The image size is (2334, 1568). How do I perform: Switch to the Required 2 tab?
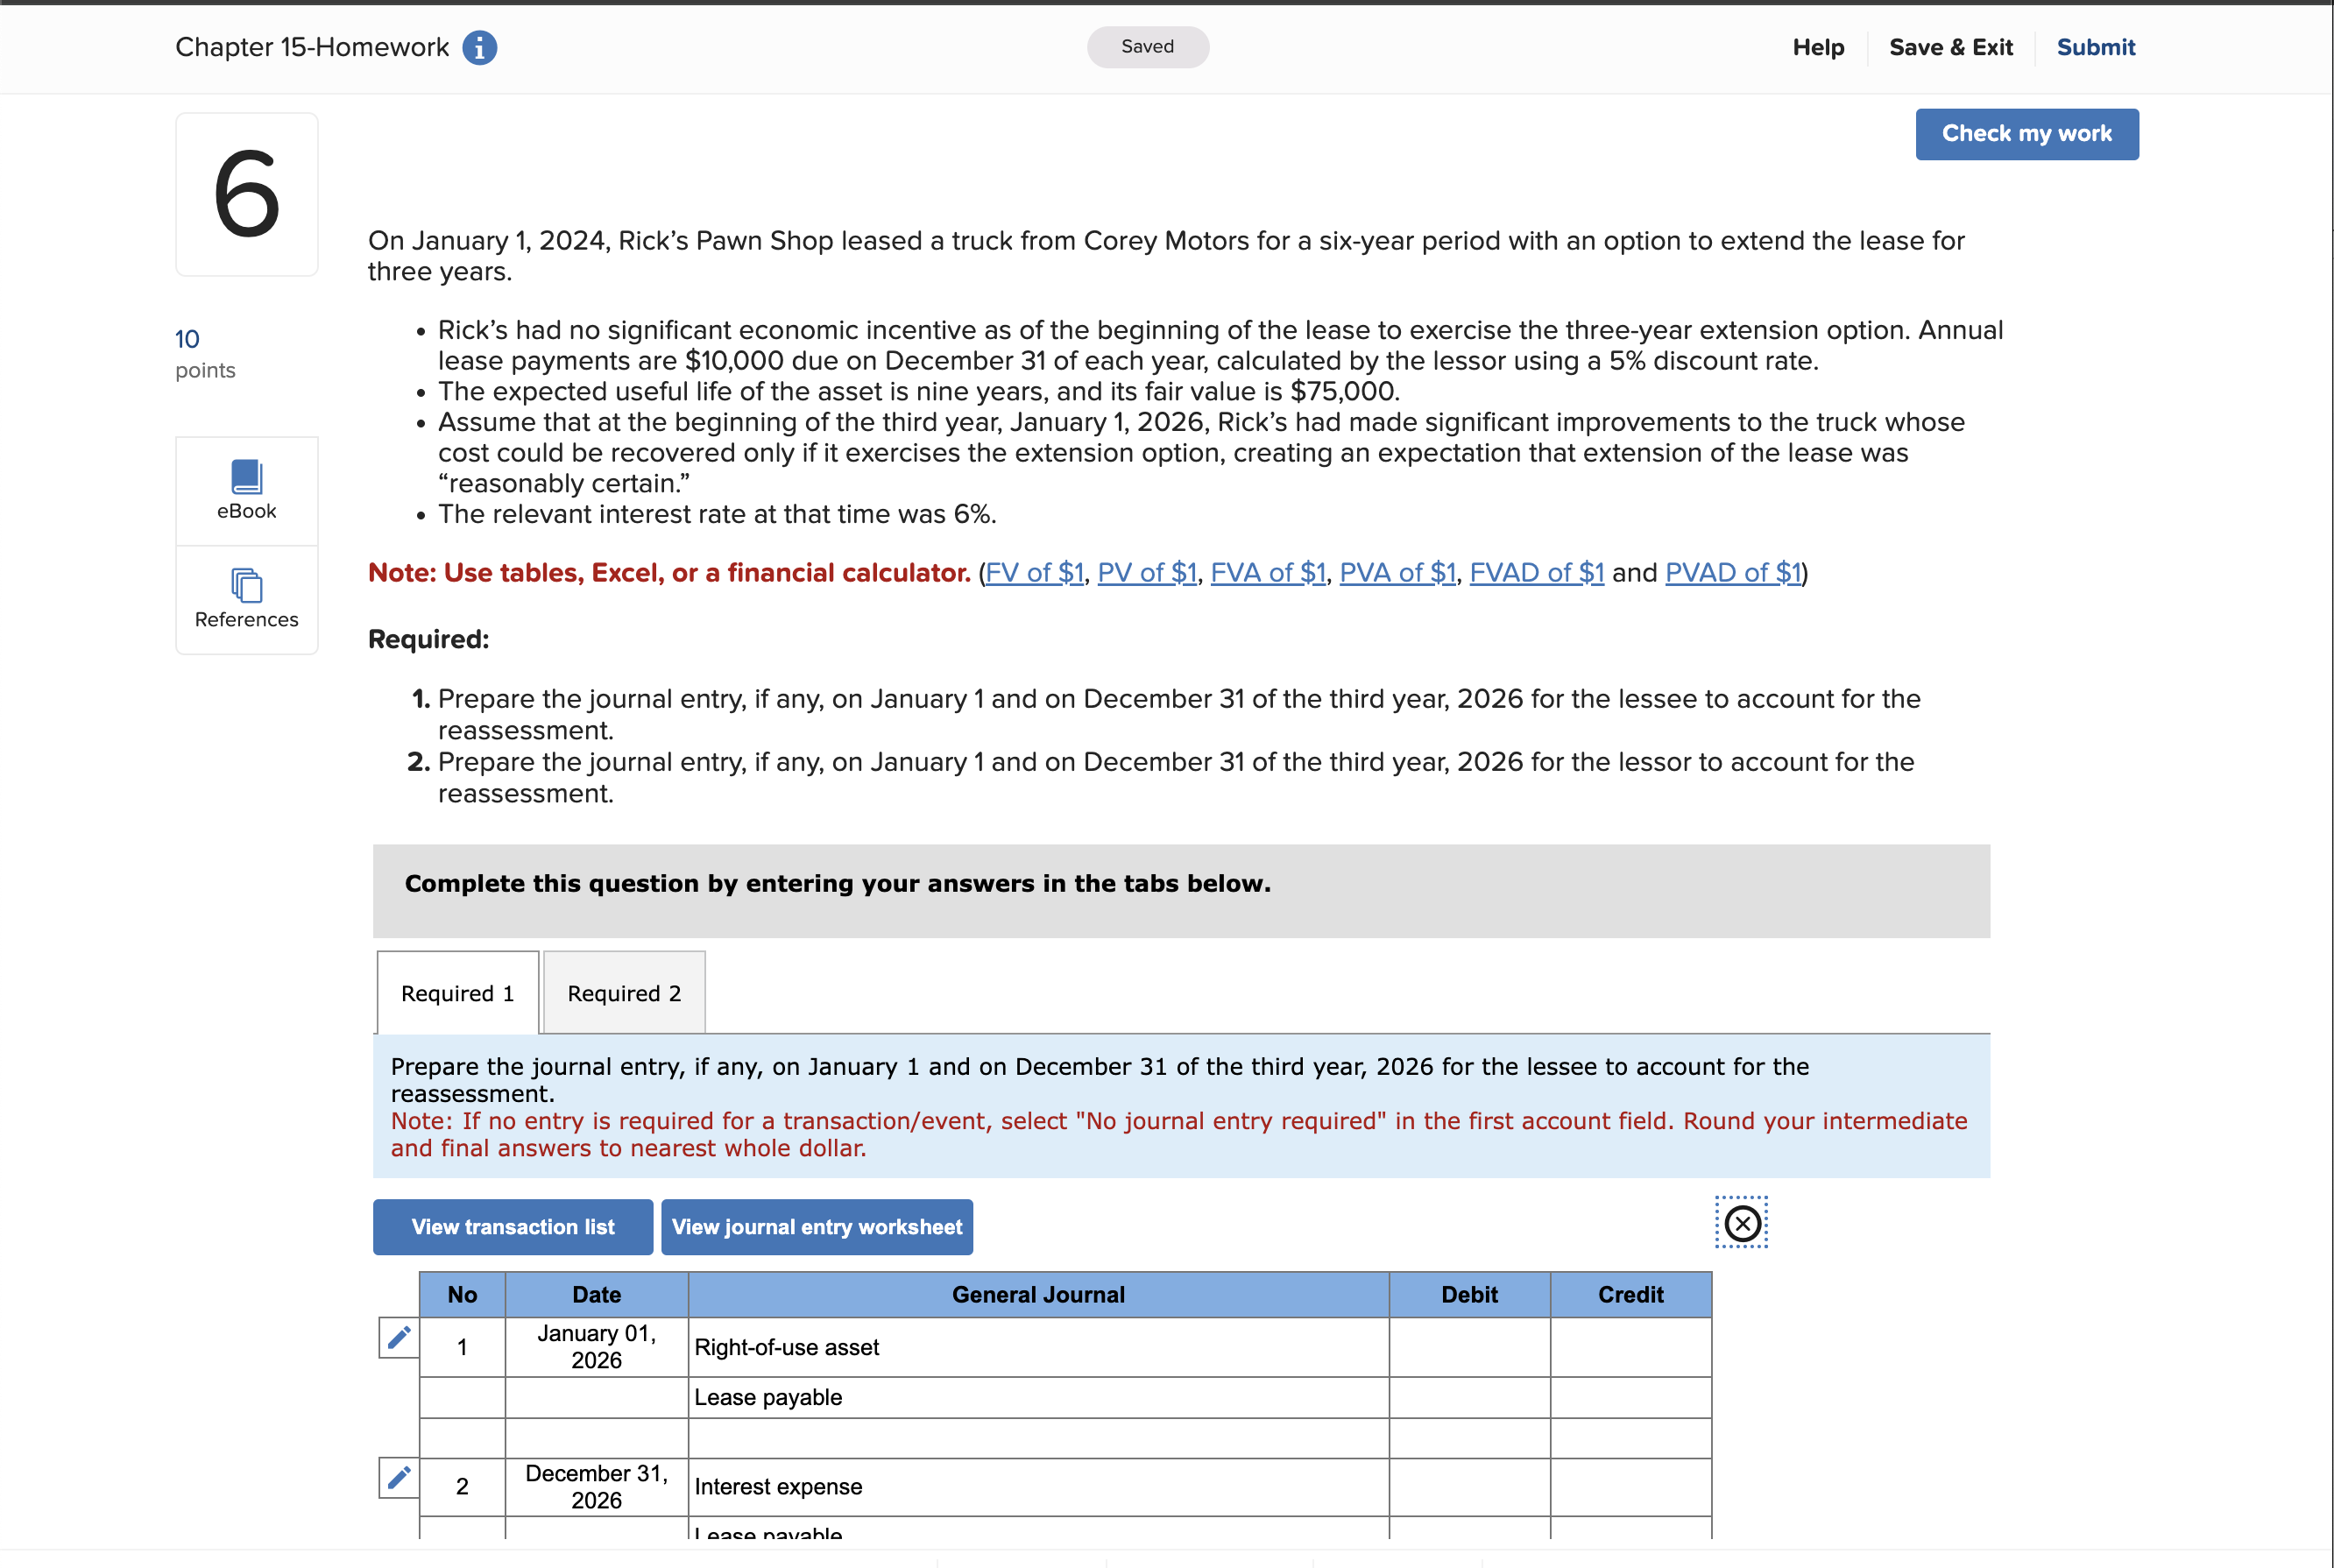point(624,993)
